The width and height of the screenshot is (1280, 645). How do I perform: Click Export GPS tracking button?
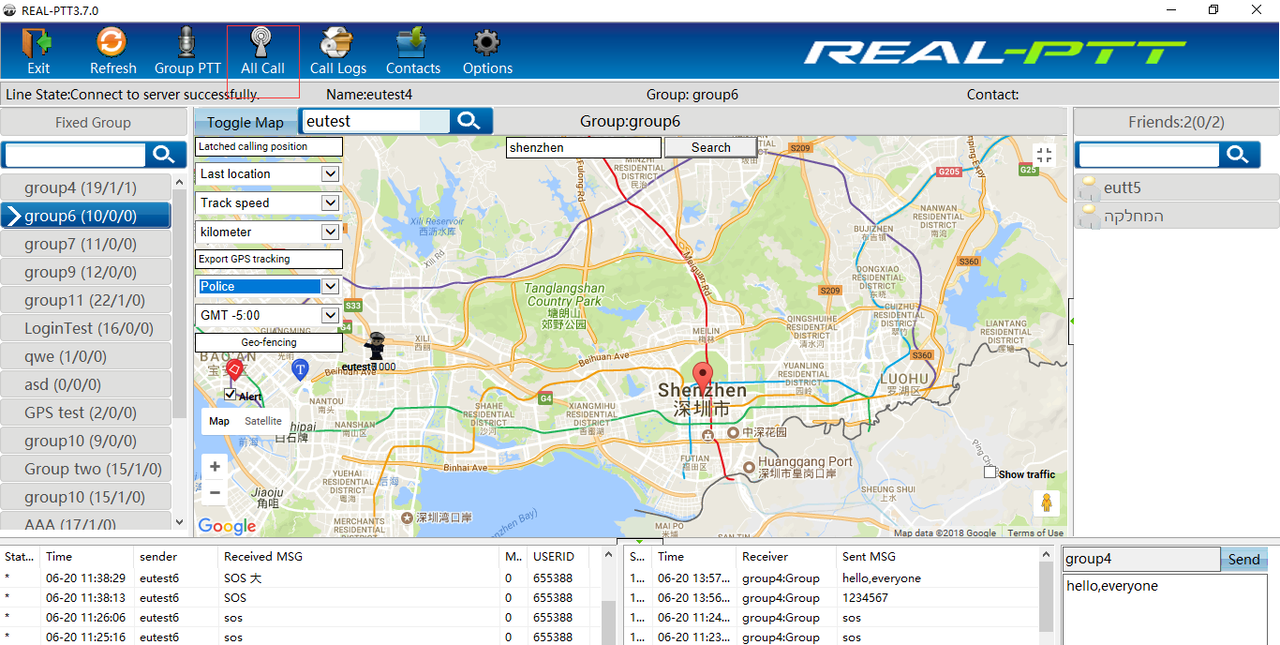coord(269,259)
